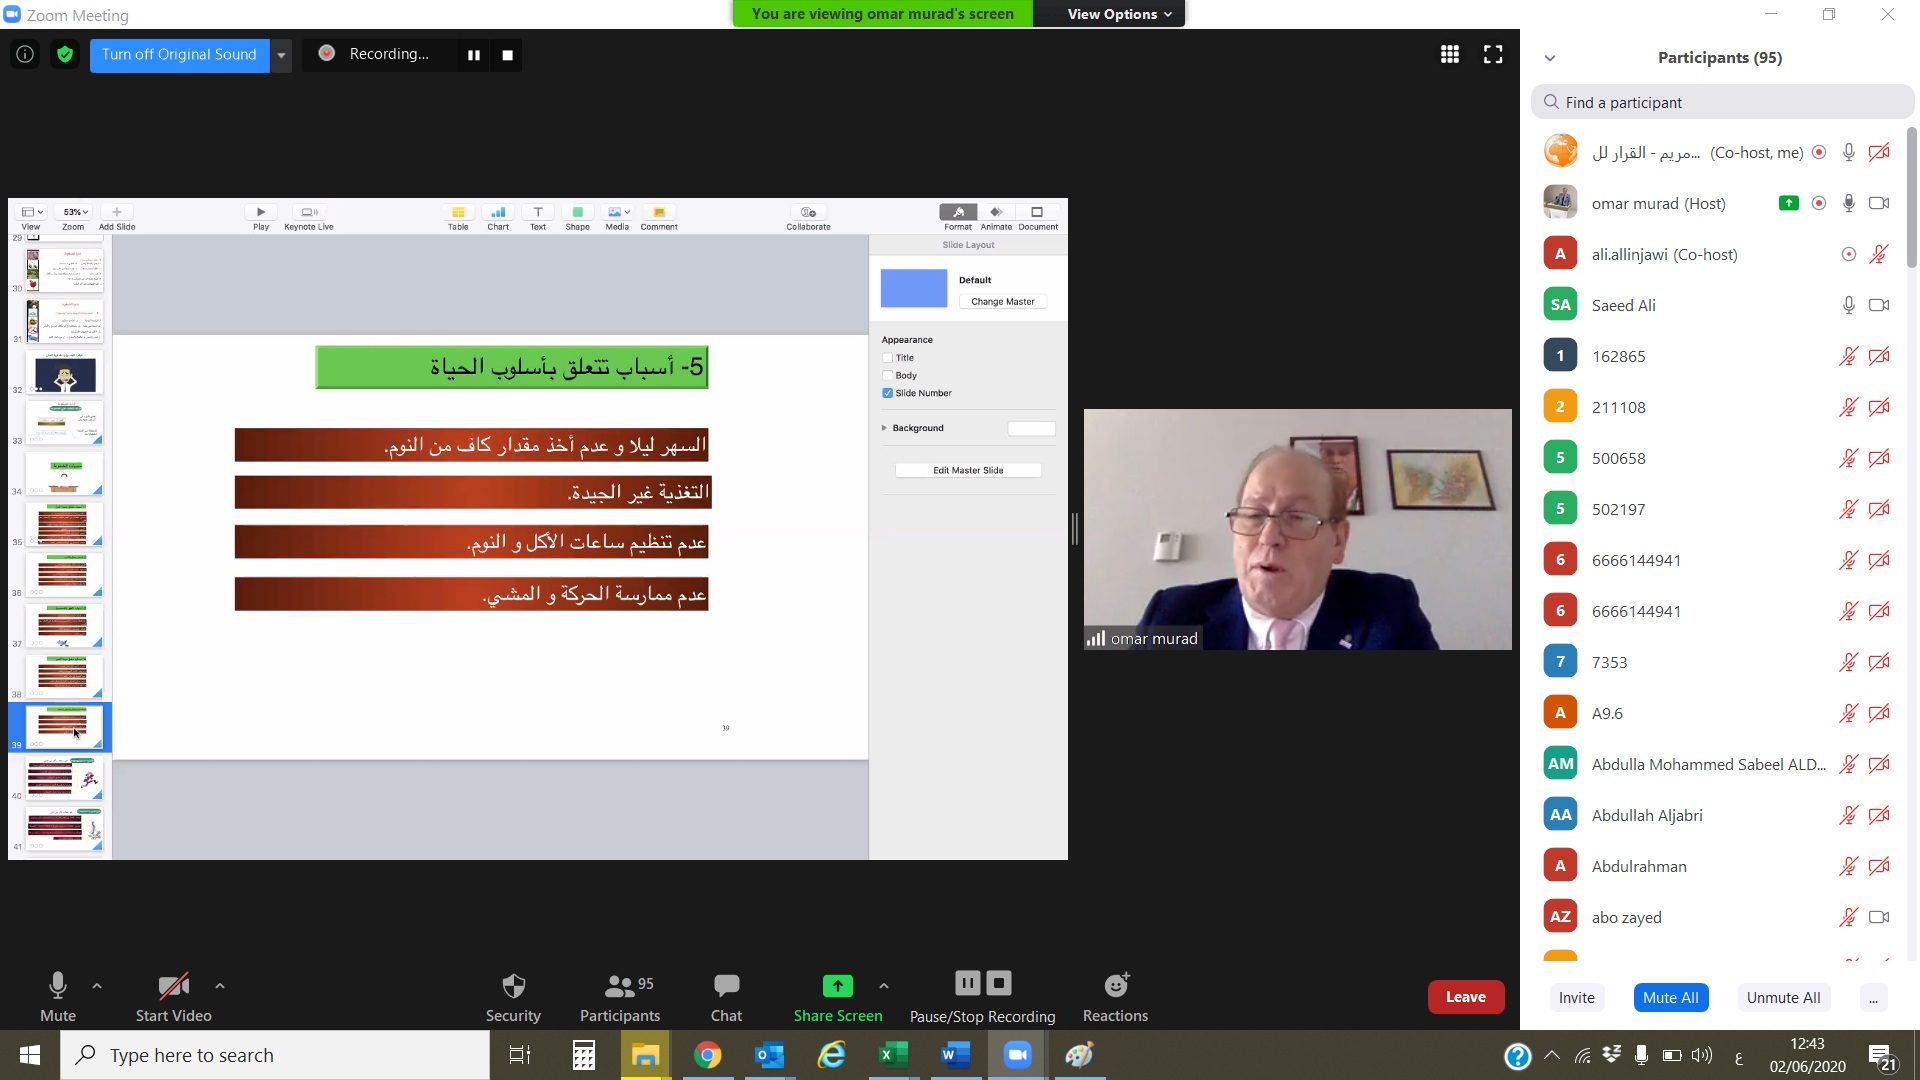Switch to gallery view grid icon
Viewport: 1920px width, 1080px height.
click(1449, 54)
